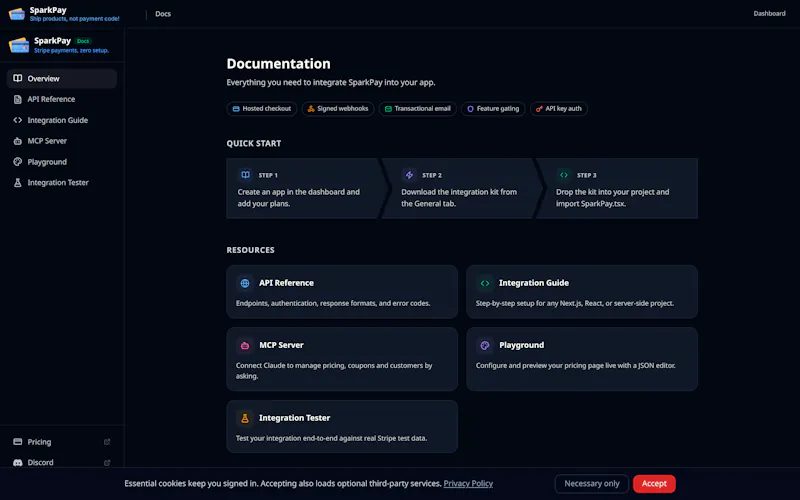Click the Documentation page heading
The image size is (800, 500).
pyautogui.click(x=279, y=64)
